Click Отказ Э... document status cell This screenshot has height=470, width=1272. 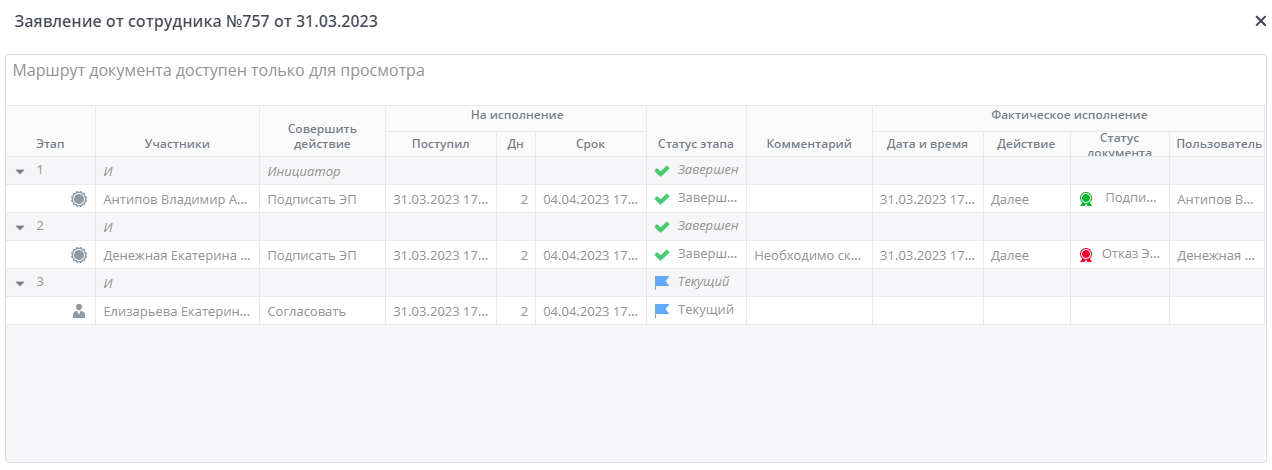(x=1120, y=255)
